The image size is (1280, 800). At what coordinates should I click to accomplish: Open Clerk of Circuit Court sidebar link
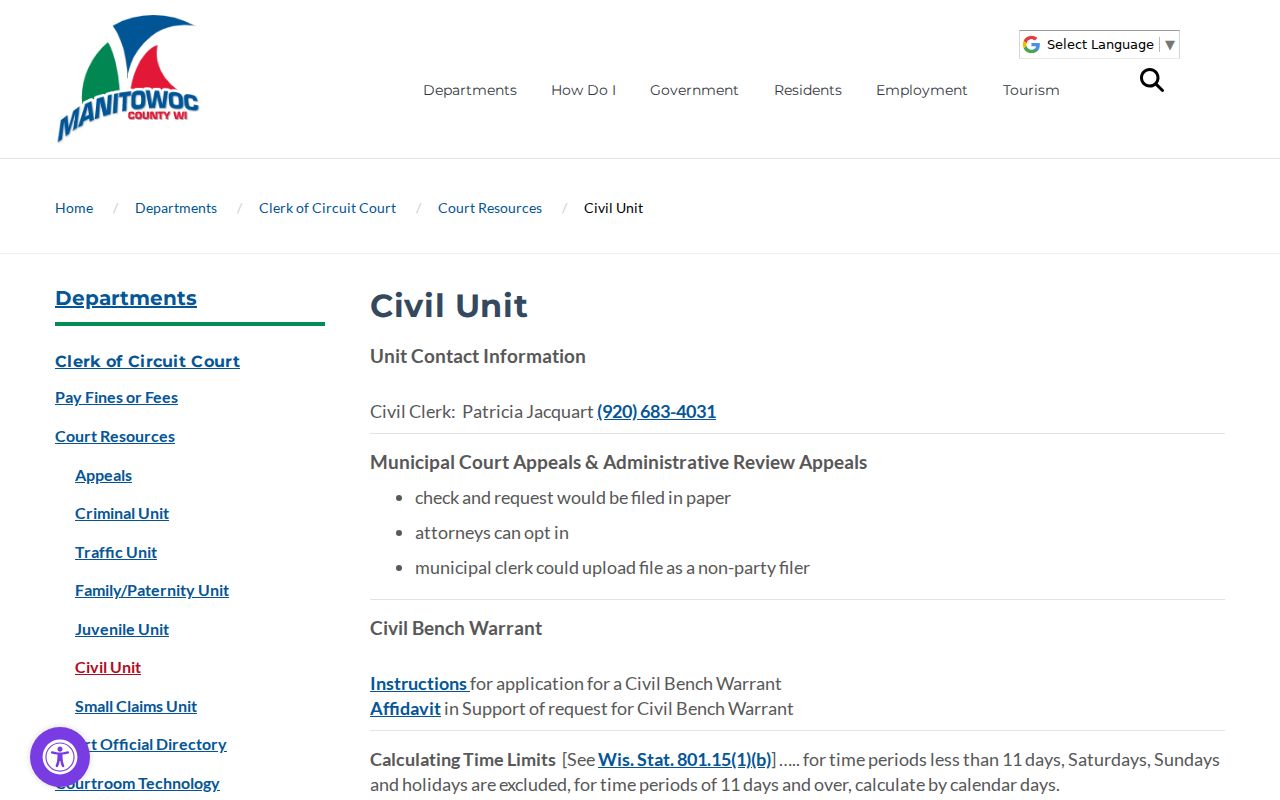tap(147, 361)
